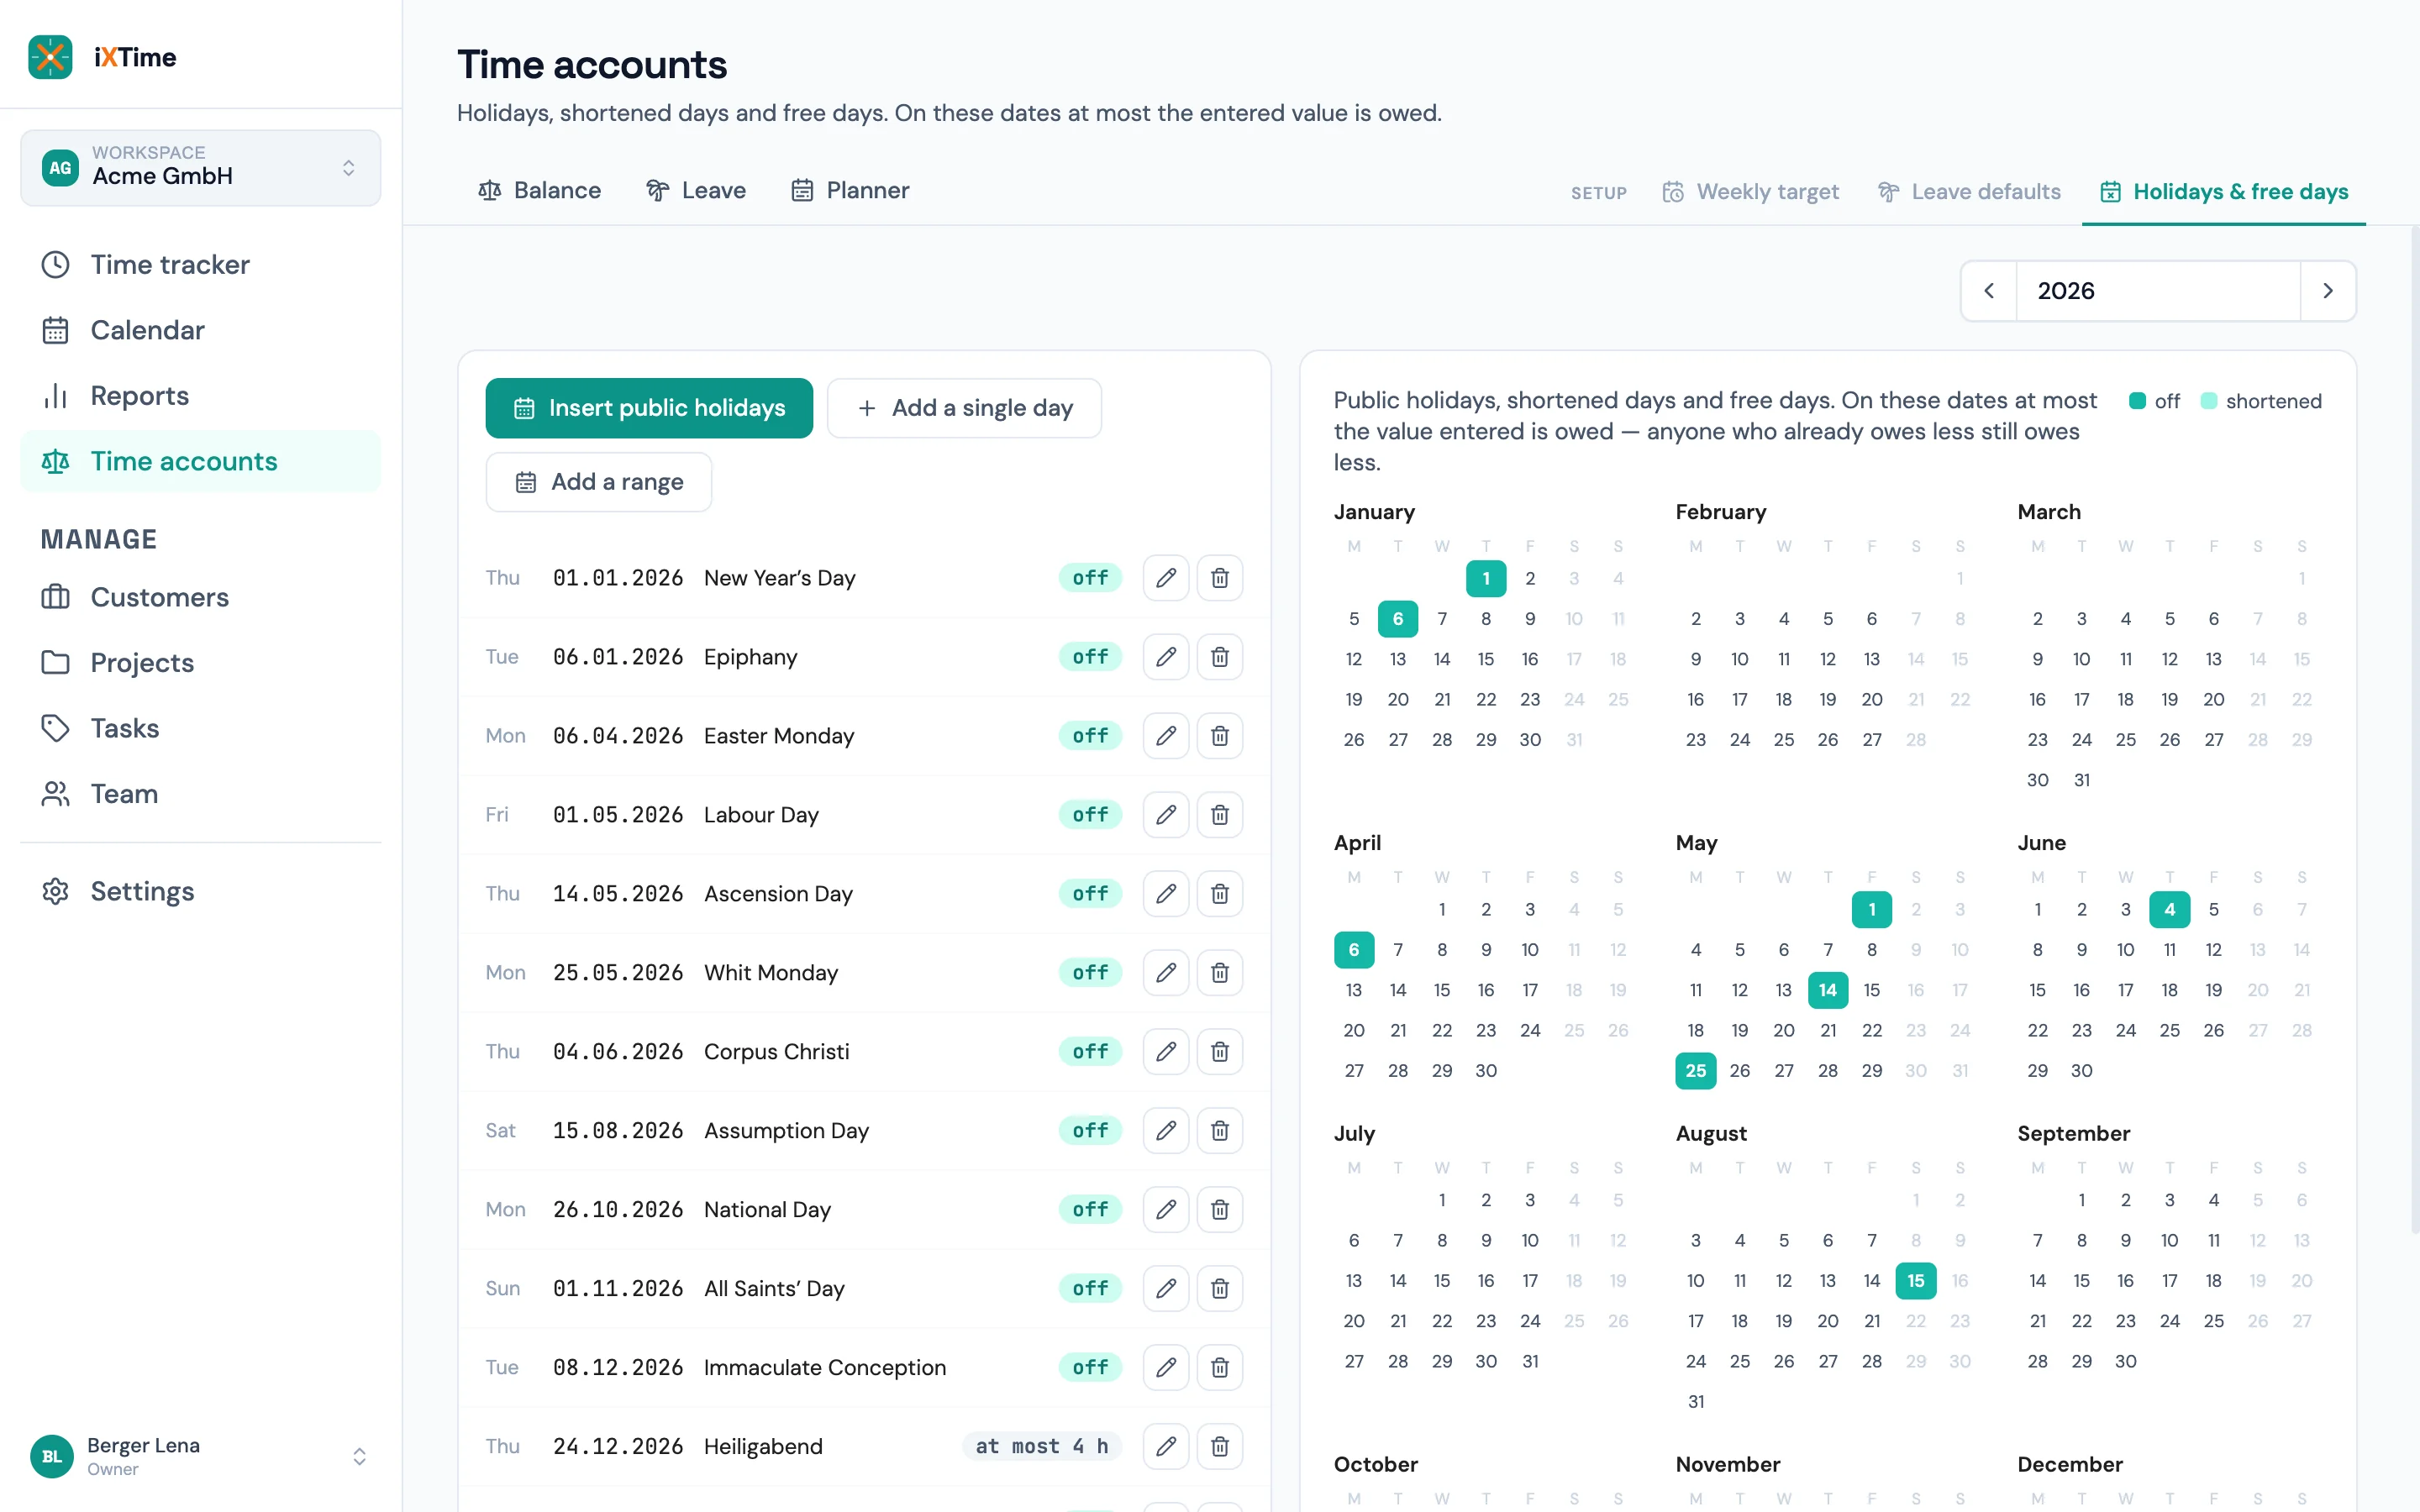Select January 6 in the calendar
This screenshot has height=1512, width=2420.
(1398, 619)
